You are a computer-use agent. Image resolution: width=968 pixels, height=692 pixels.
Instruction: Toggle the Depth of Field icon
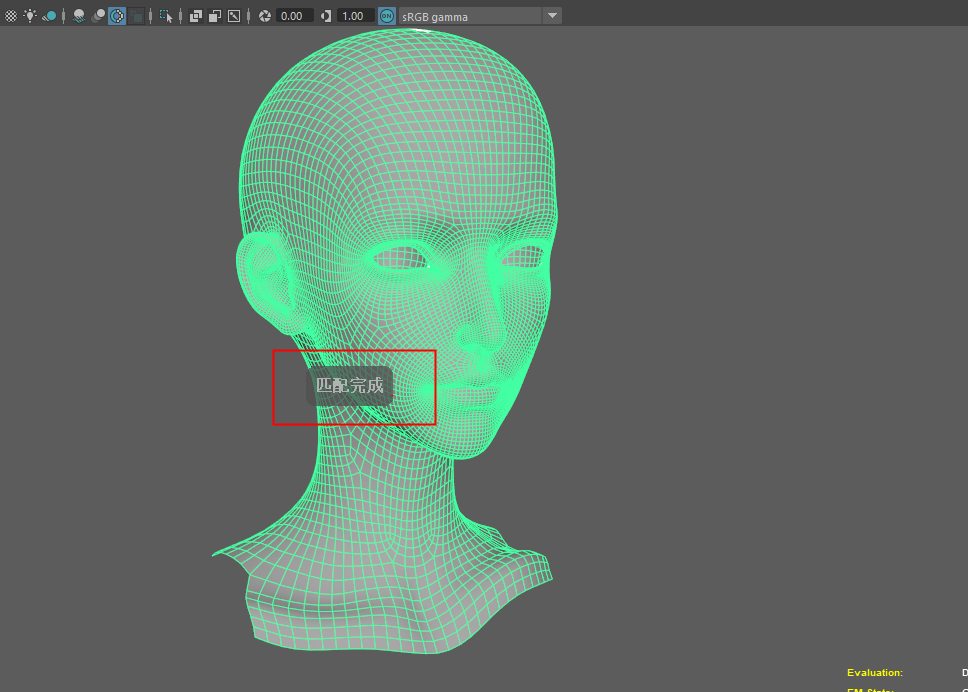[x=136, y=16]
